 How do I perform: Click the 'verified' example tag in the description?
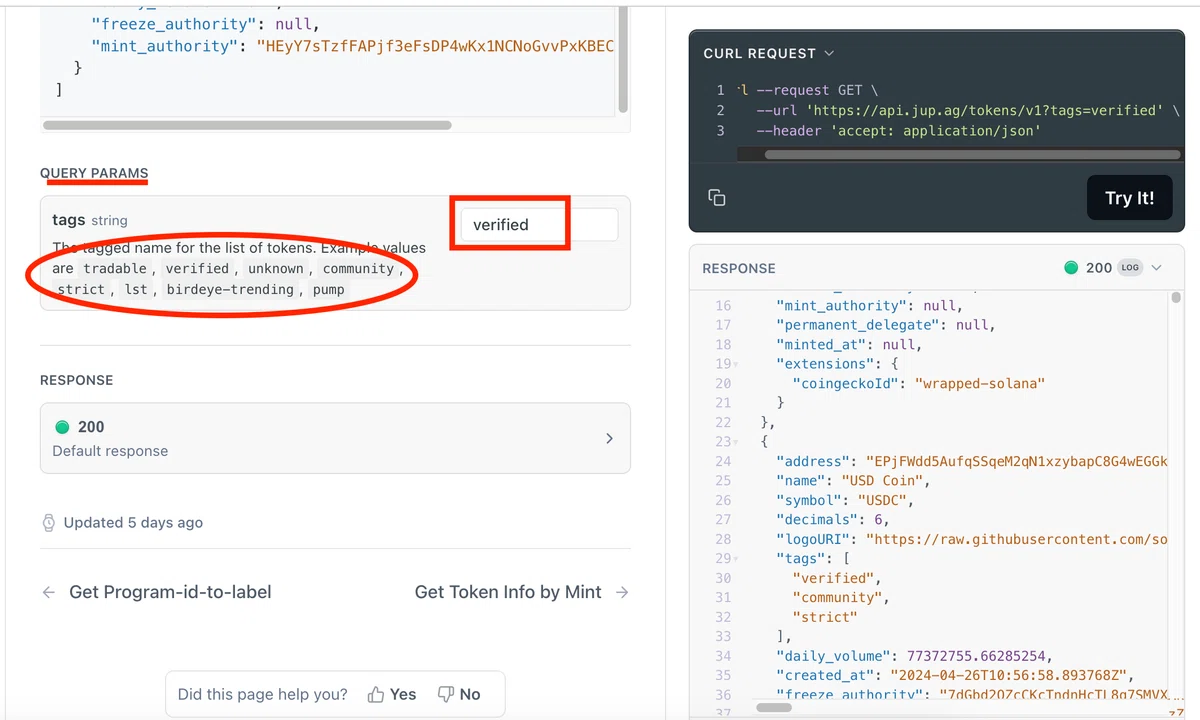197,268
